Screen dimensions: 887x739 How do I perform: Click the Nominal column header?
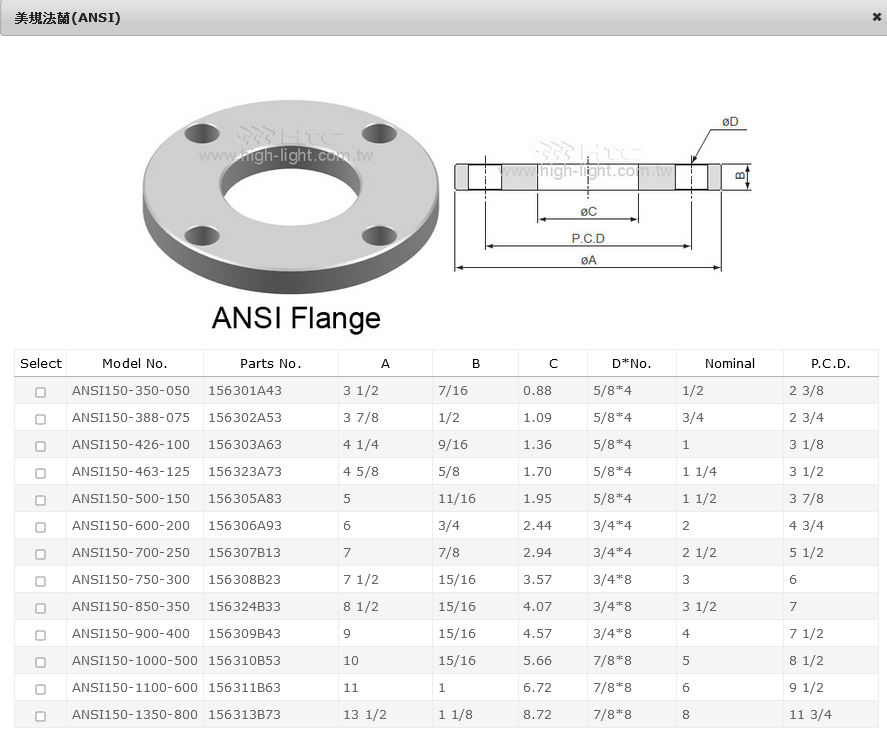click(x=729, y=364)
